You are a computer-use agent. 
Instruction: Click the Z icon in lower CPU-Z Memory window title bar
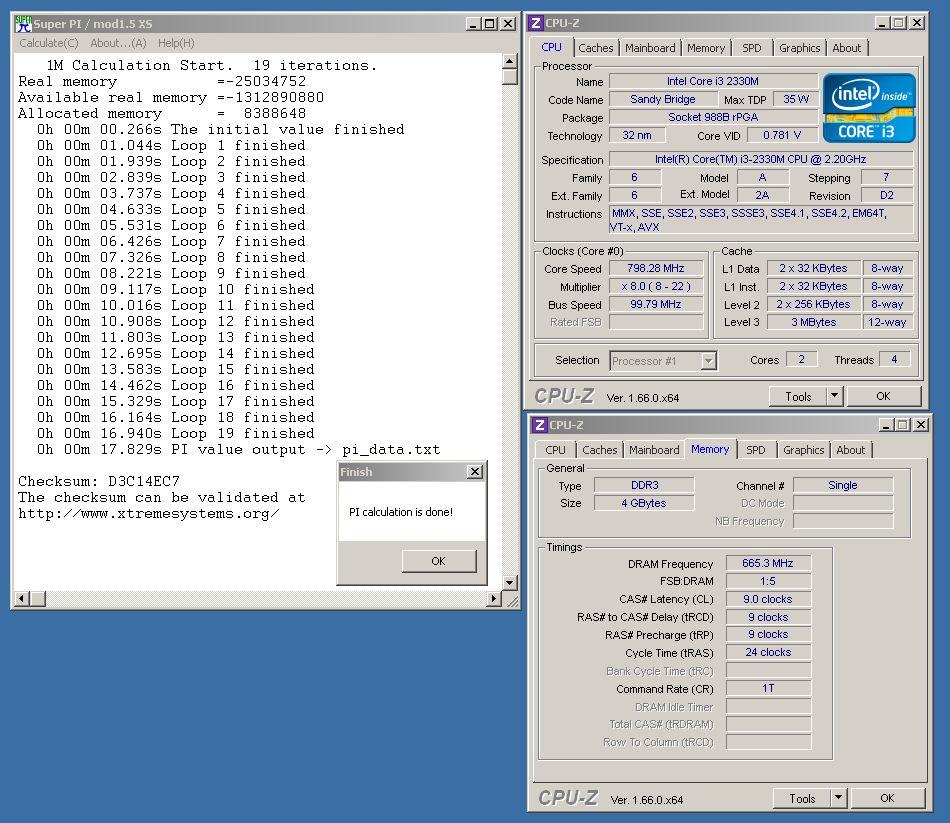click(x=539, y=425)
